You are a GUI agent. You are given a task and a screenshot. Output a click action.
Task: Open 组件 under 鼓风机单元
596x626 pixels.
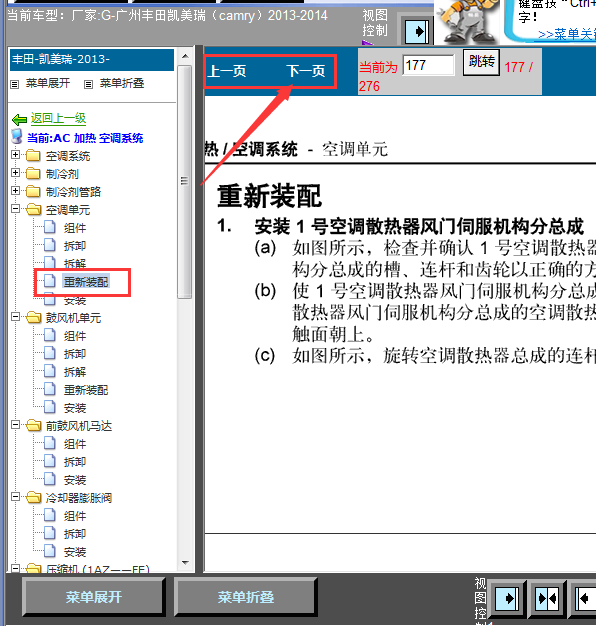(75, 336)
